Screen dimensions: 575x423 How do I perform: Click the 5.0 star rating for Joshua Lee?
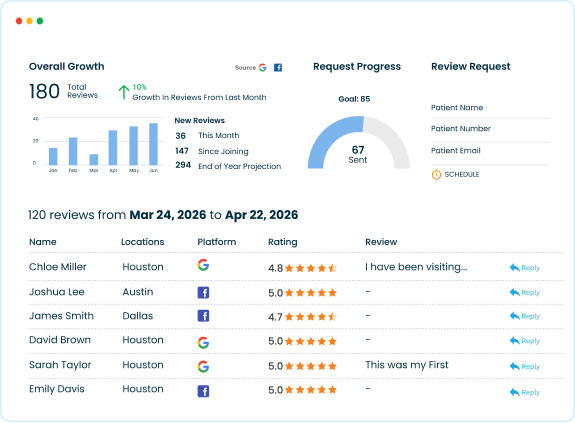303,293
